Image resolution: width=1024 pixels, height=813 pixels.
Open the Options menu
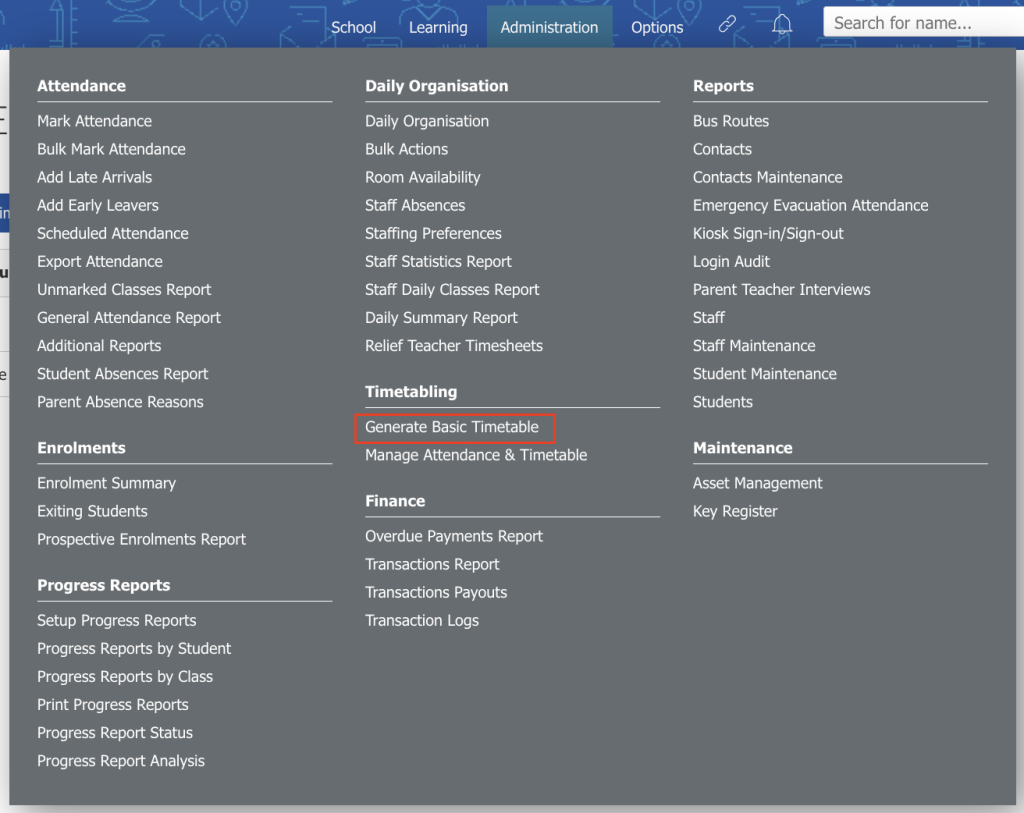click(657, 27)
